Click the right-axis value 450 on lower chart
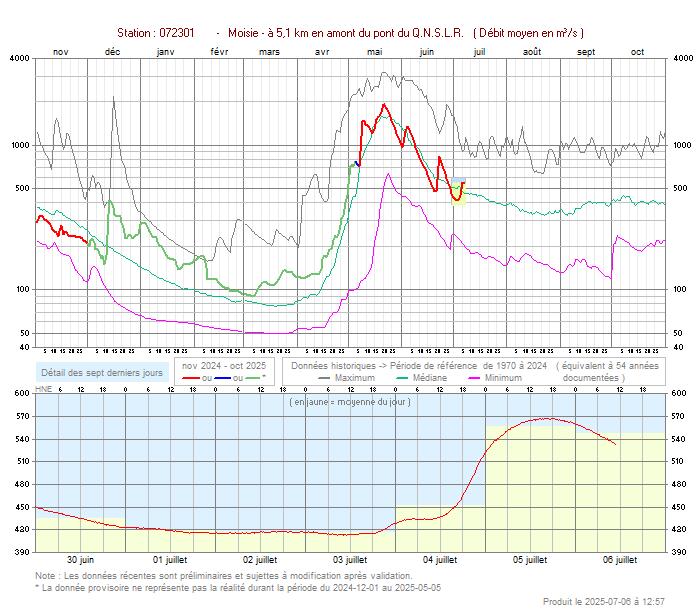The image size is (700, 610). [x=679, y=507]
